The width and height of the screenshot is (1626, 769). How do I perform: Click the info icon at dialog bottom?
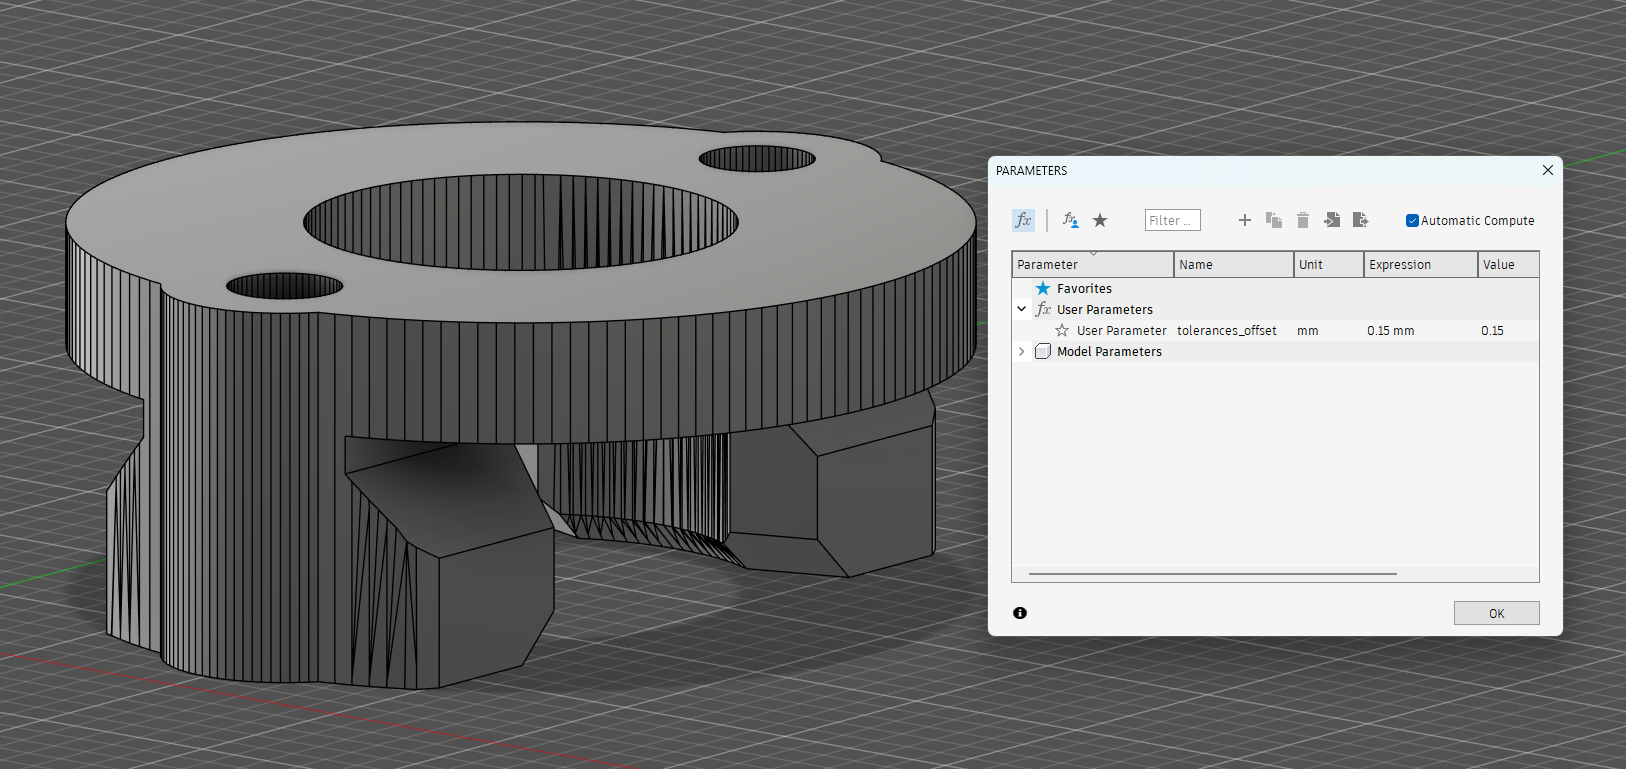(1020, 613)
